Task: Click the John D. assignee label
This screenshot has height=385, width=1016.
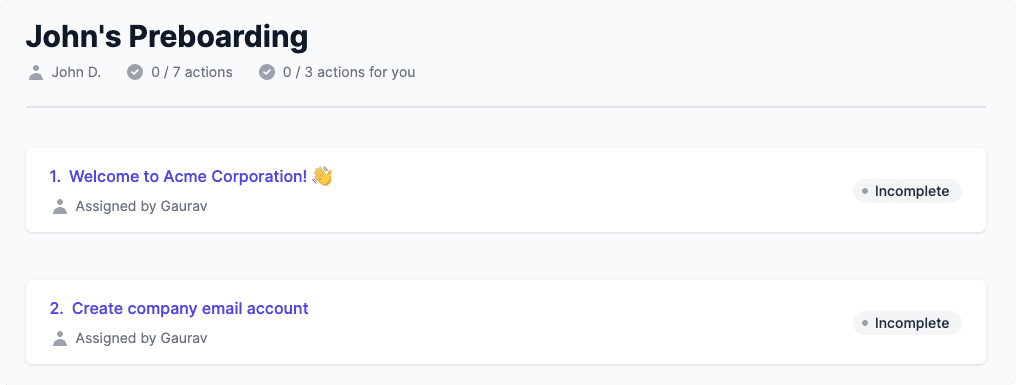Action: [x=76, y=72]
